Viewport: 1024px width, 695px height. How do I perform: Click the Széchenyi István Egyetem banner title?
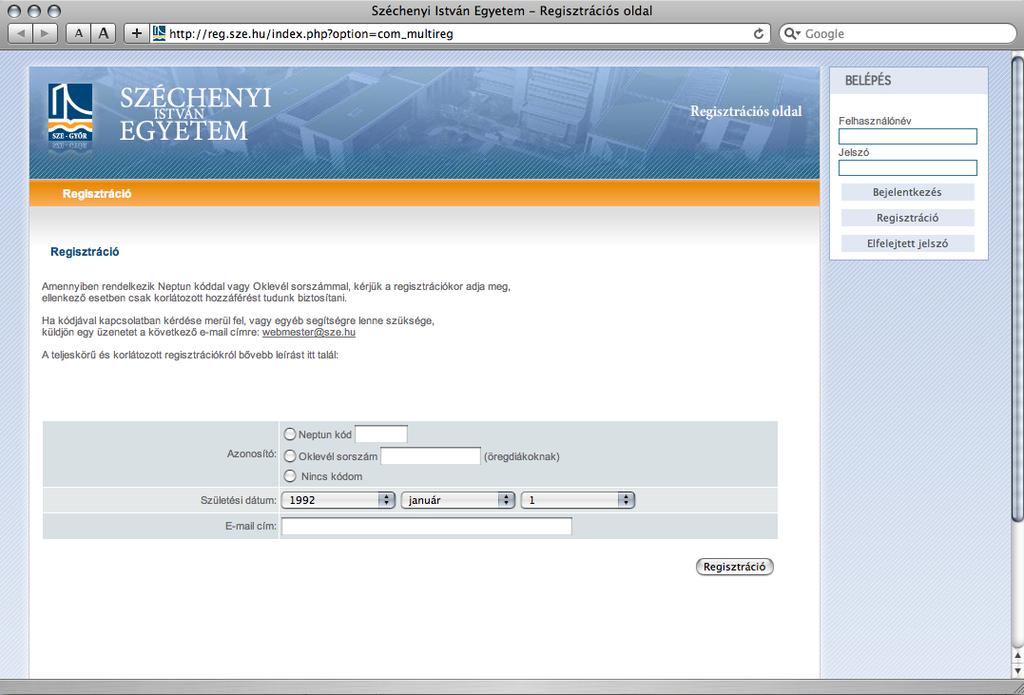click(195, 114)
